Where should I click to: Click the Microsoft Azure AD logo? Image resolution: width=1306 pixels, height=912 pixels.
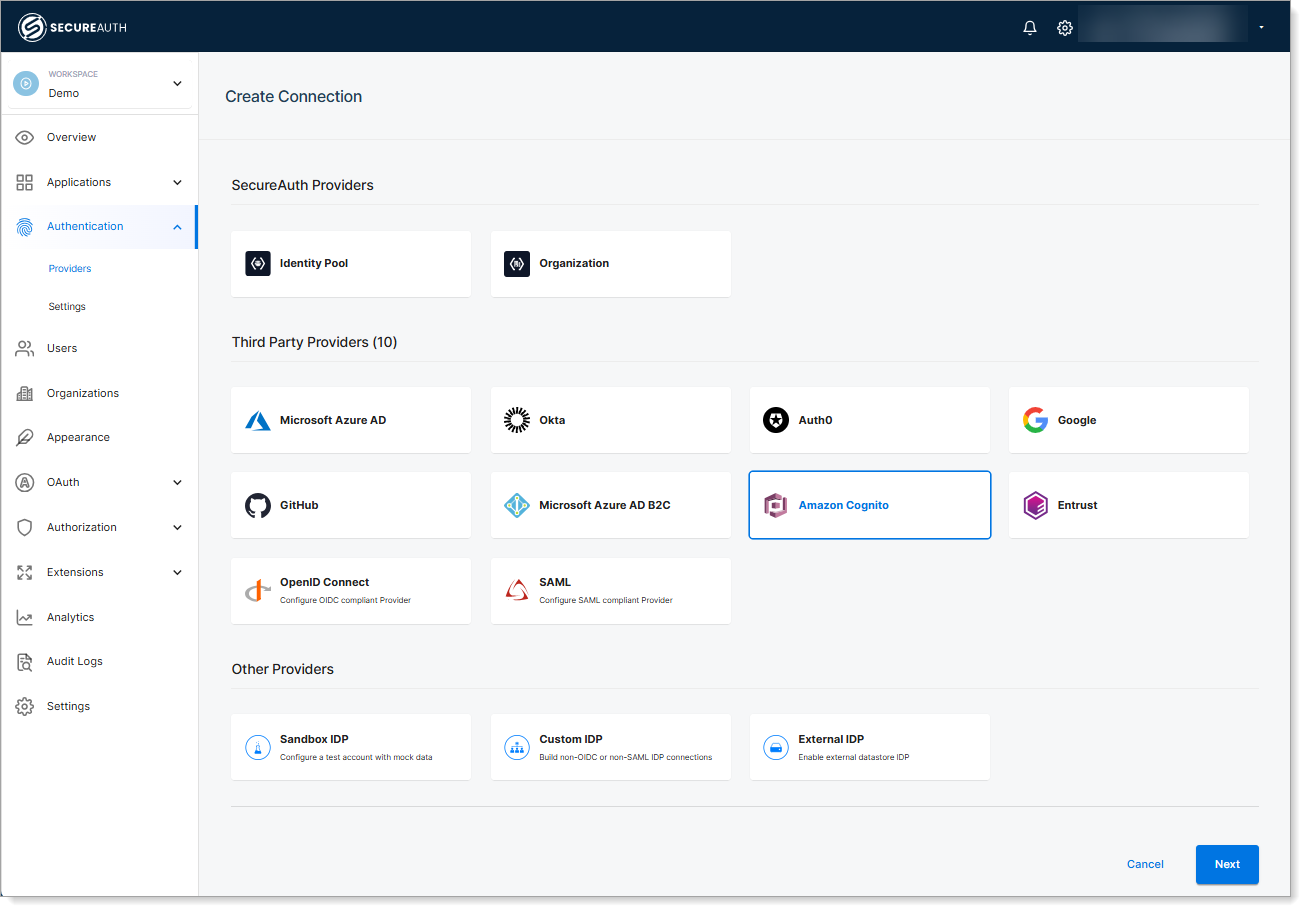(x=258, y=420)
